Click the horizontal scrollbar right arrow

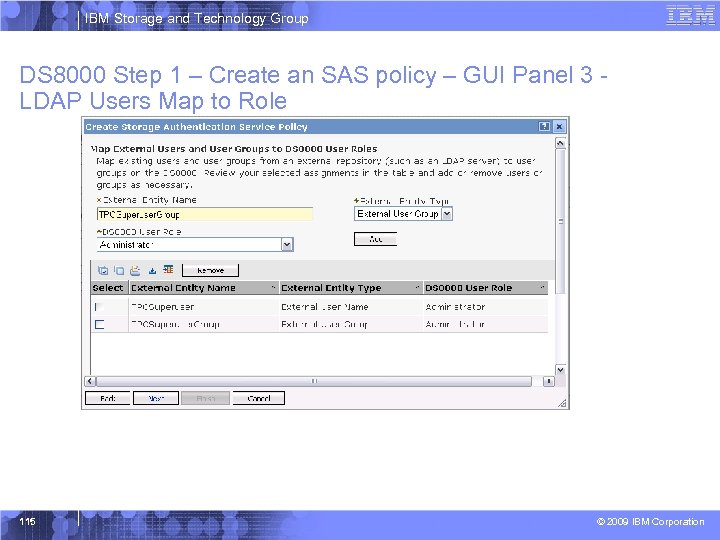548,381
